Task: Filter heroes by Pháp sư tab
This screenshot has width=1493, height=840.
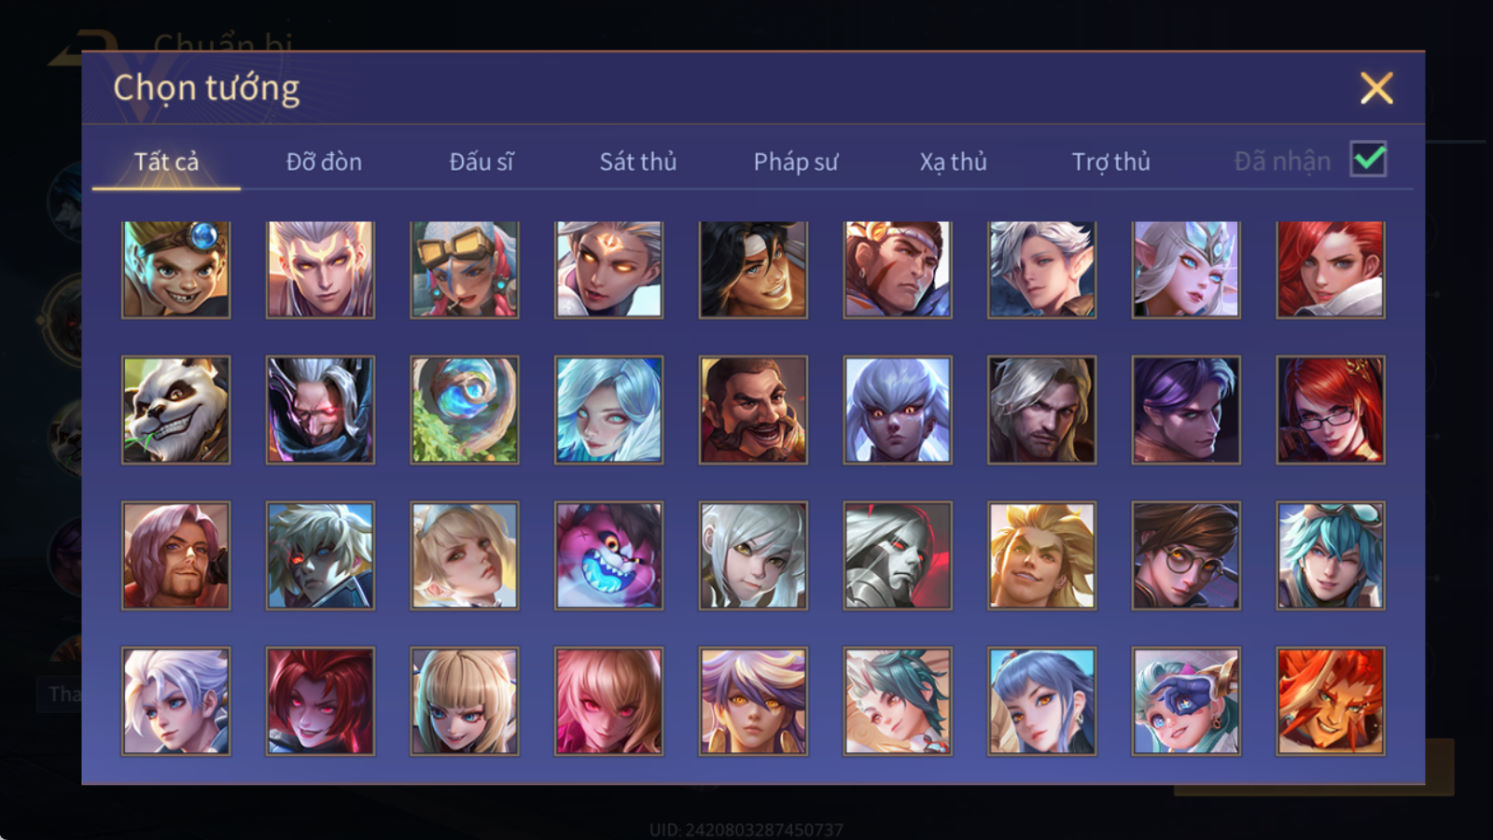Action: tap(796, 161)
